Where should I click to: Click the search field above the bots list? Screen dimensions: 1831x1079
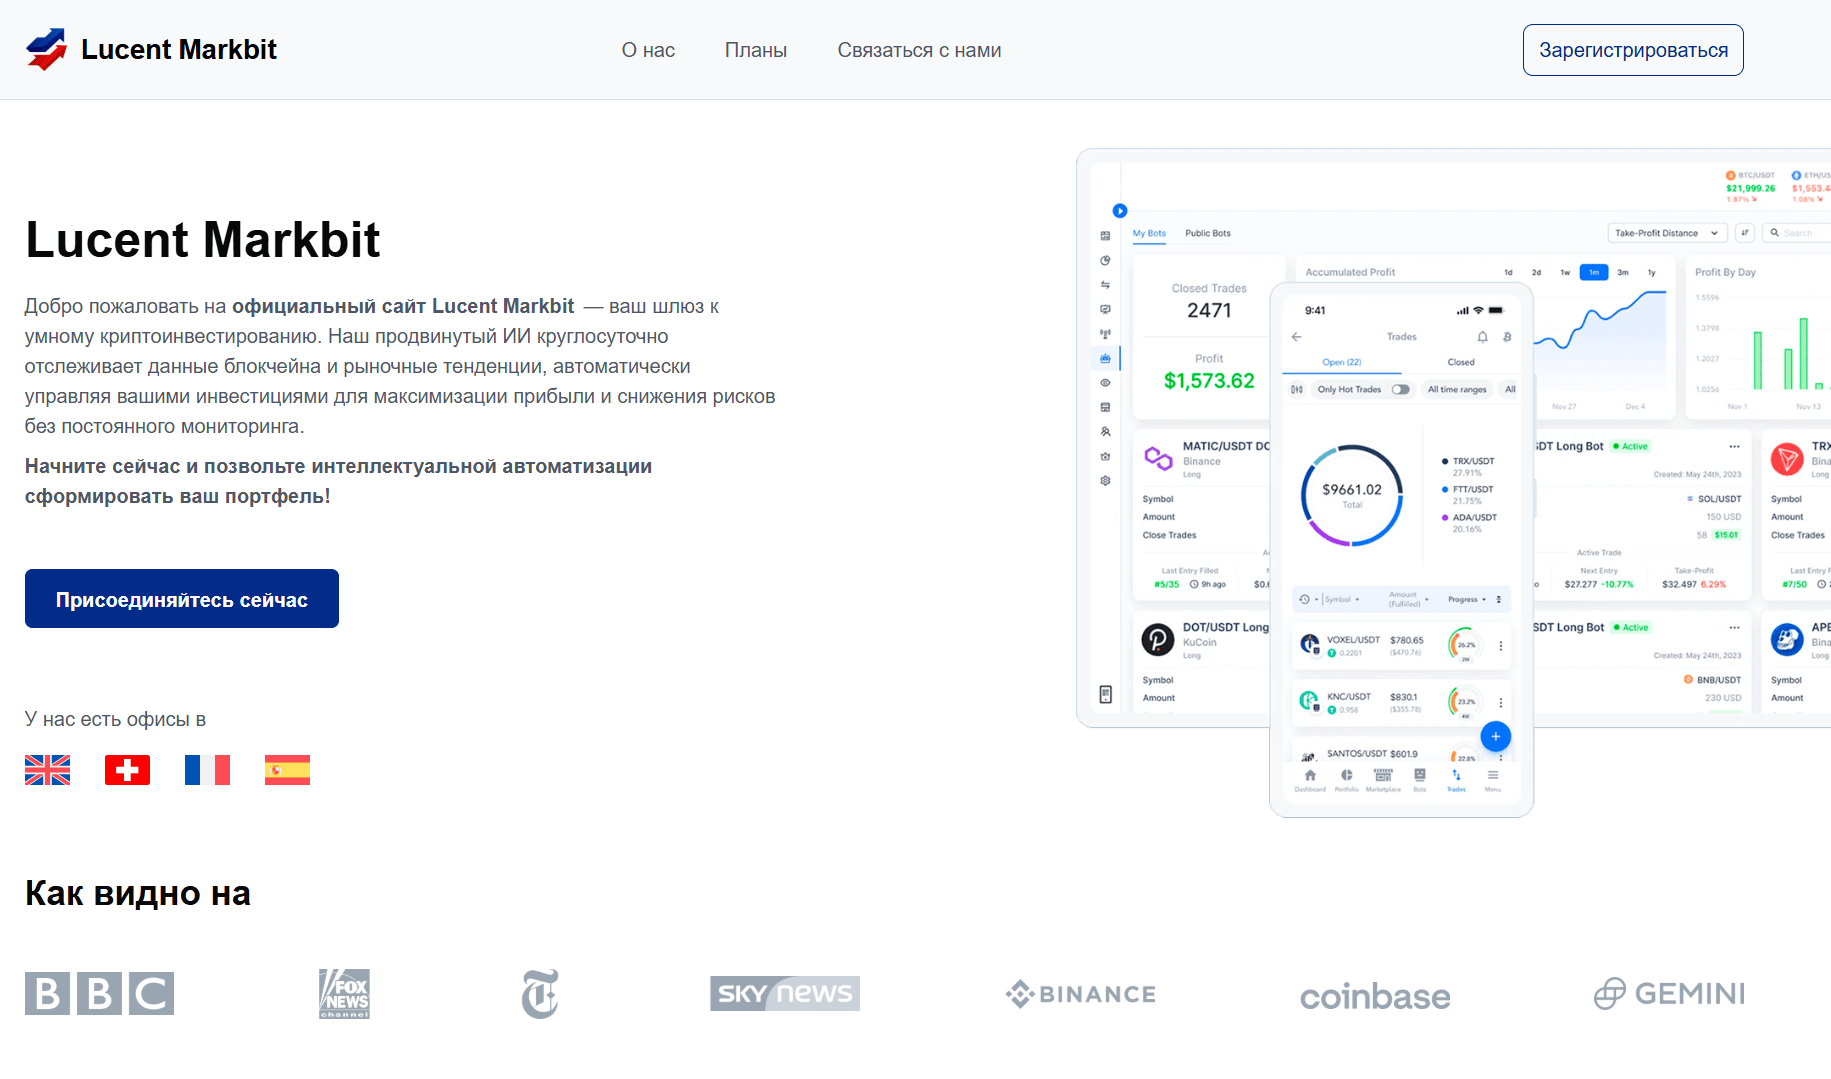click(1796, 232)
